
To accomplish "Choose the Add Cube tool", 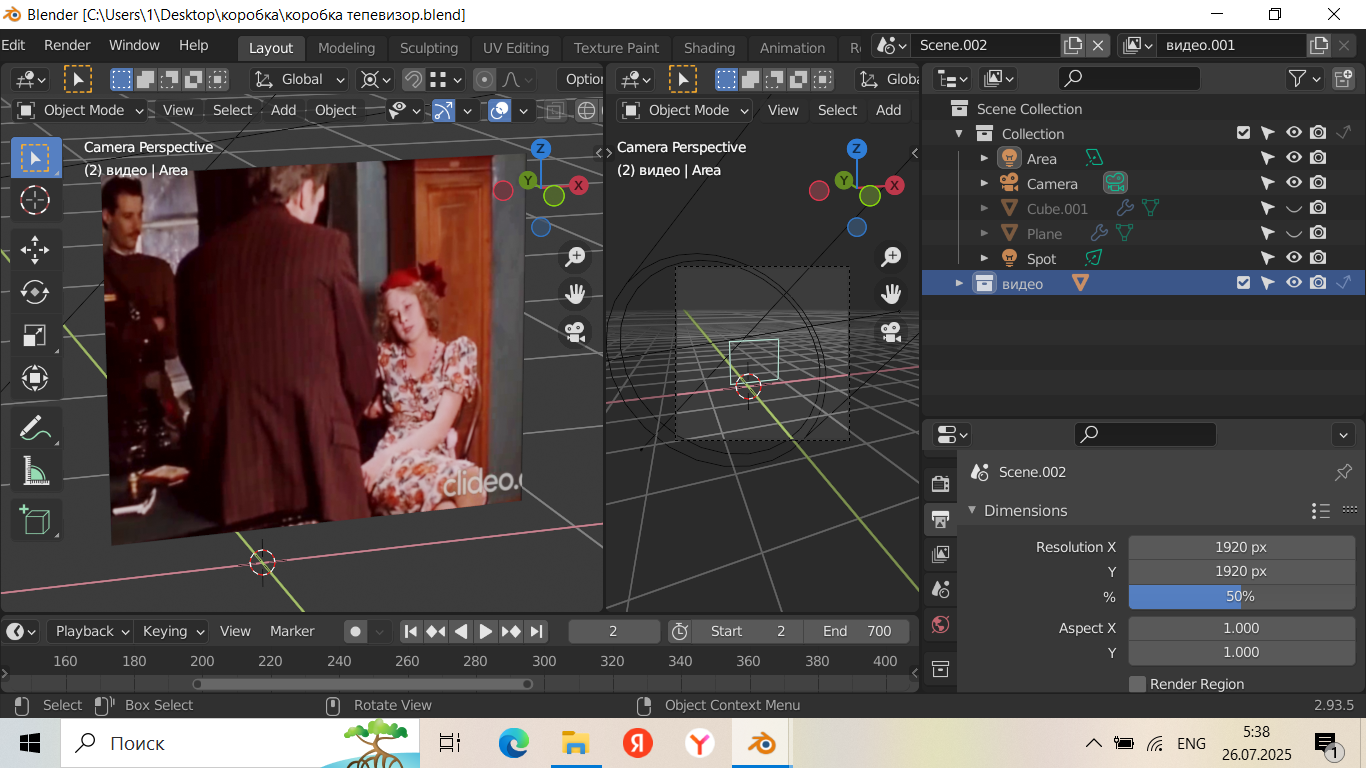I will [35, 520].
